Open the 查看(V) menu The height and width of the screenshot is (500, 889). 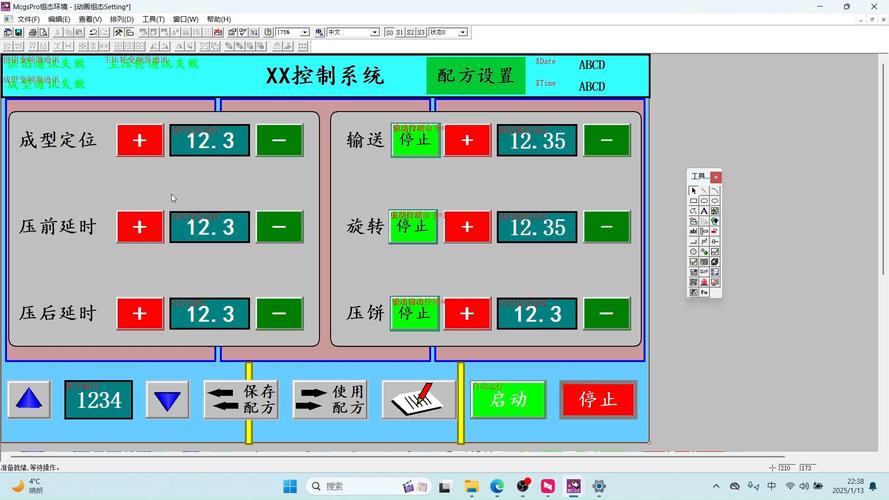pos(90,19)
